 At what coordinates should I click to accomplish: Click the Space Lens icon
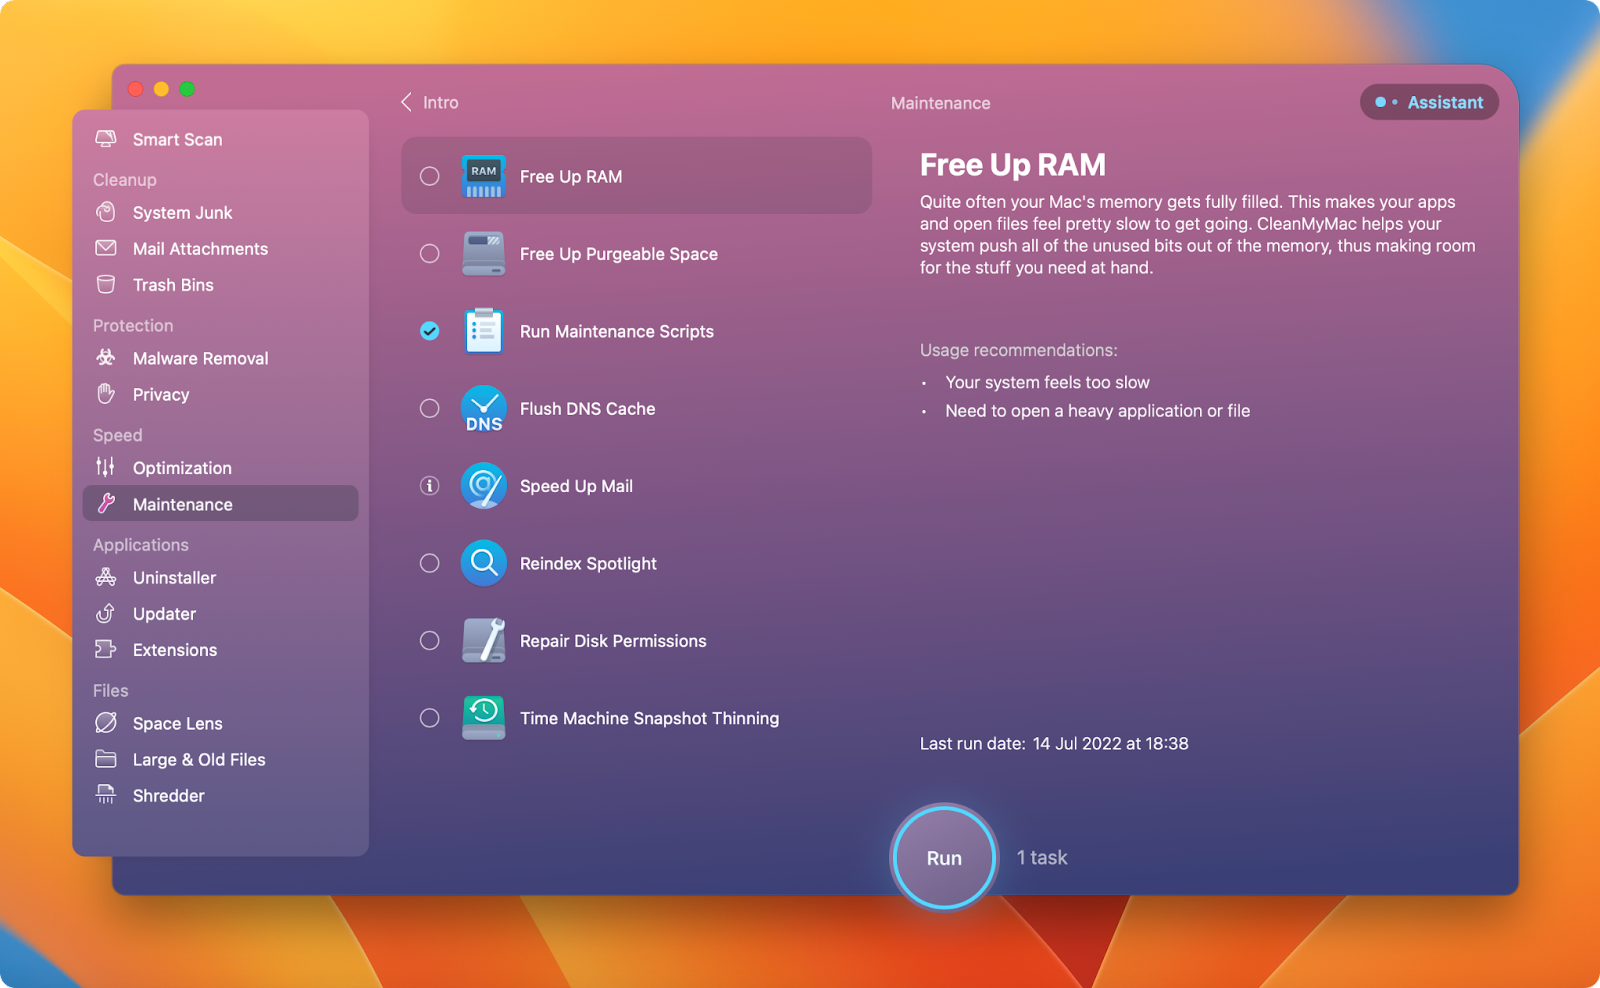point(106,723)
